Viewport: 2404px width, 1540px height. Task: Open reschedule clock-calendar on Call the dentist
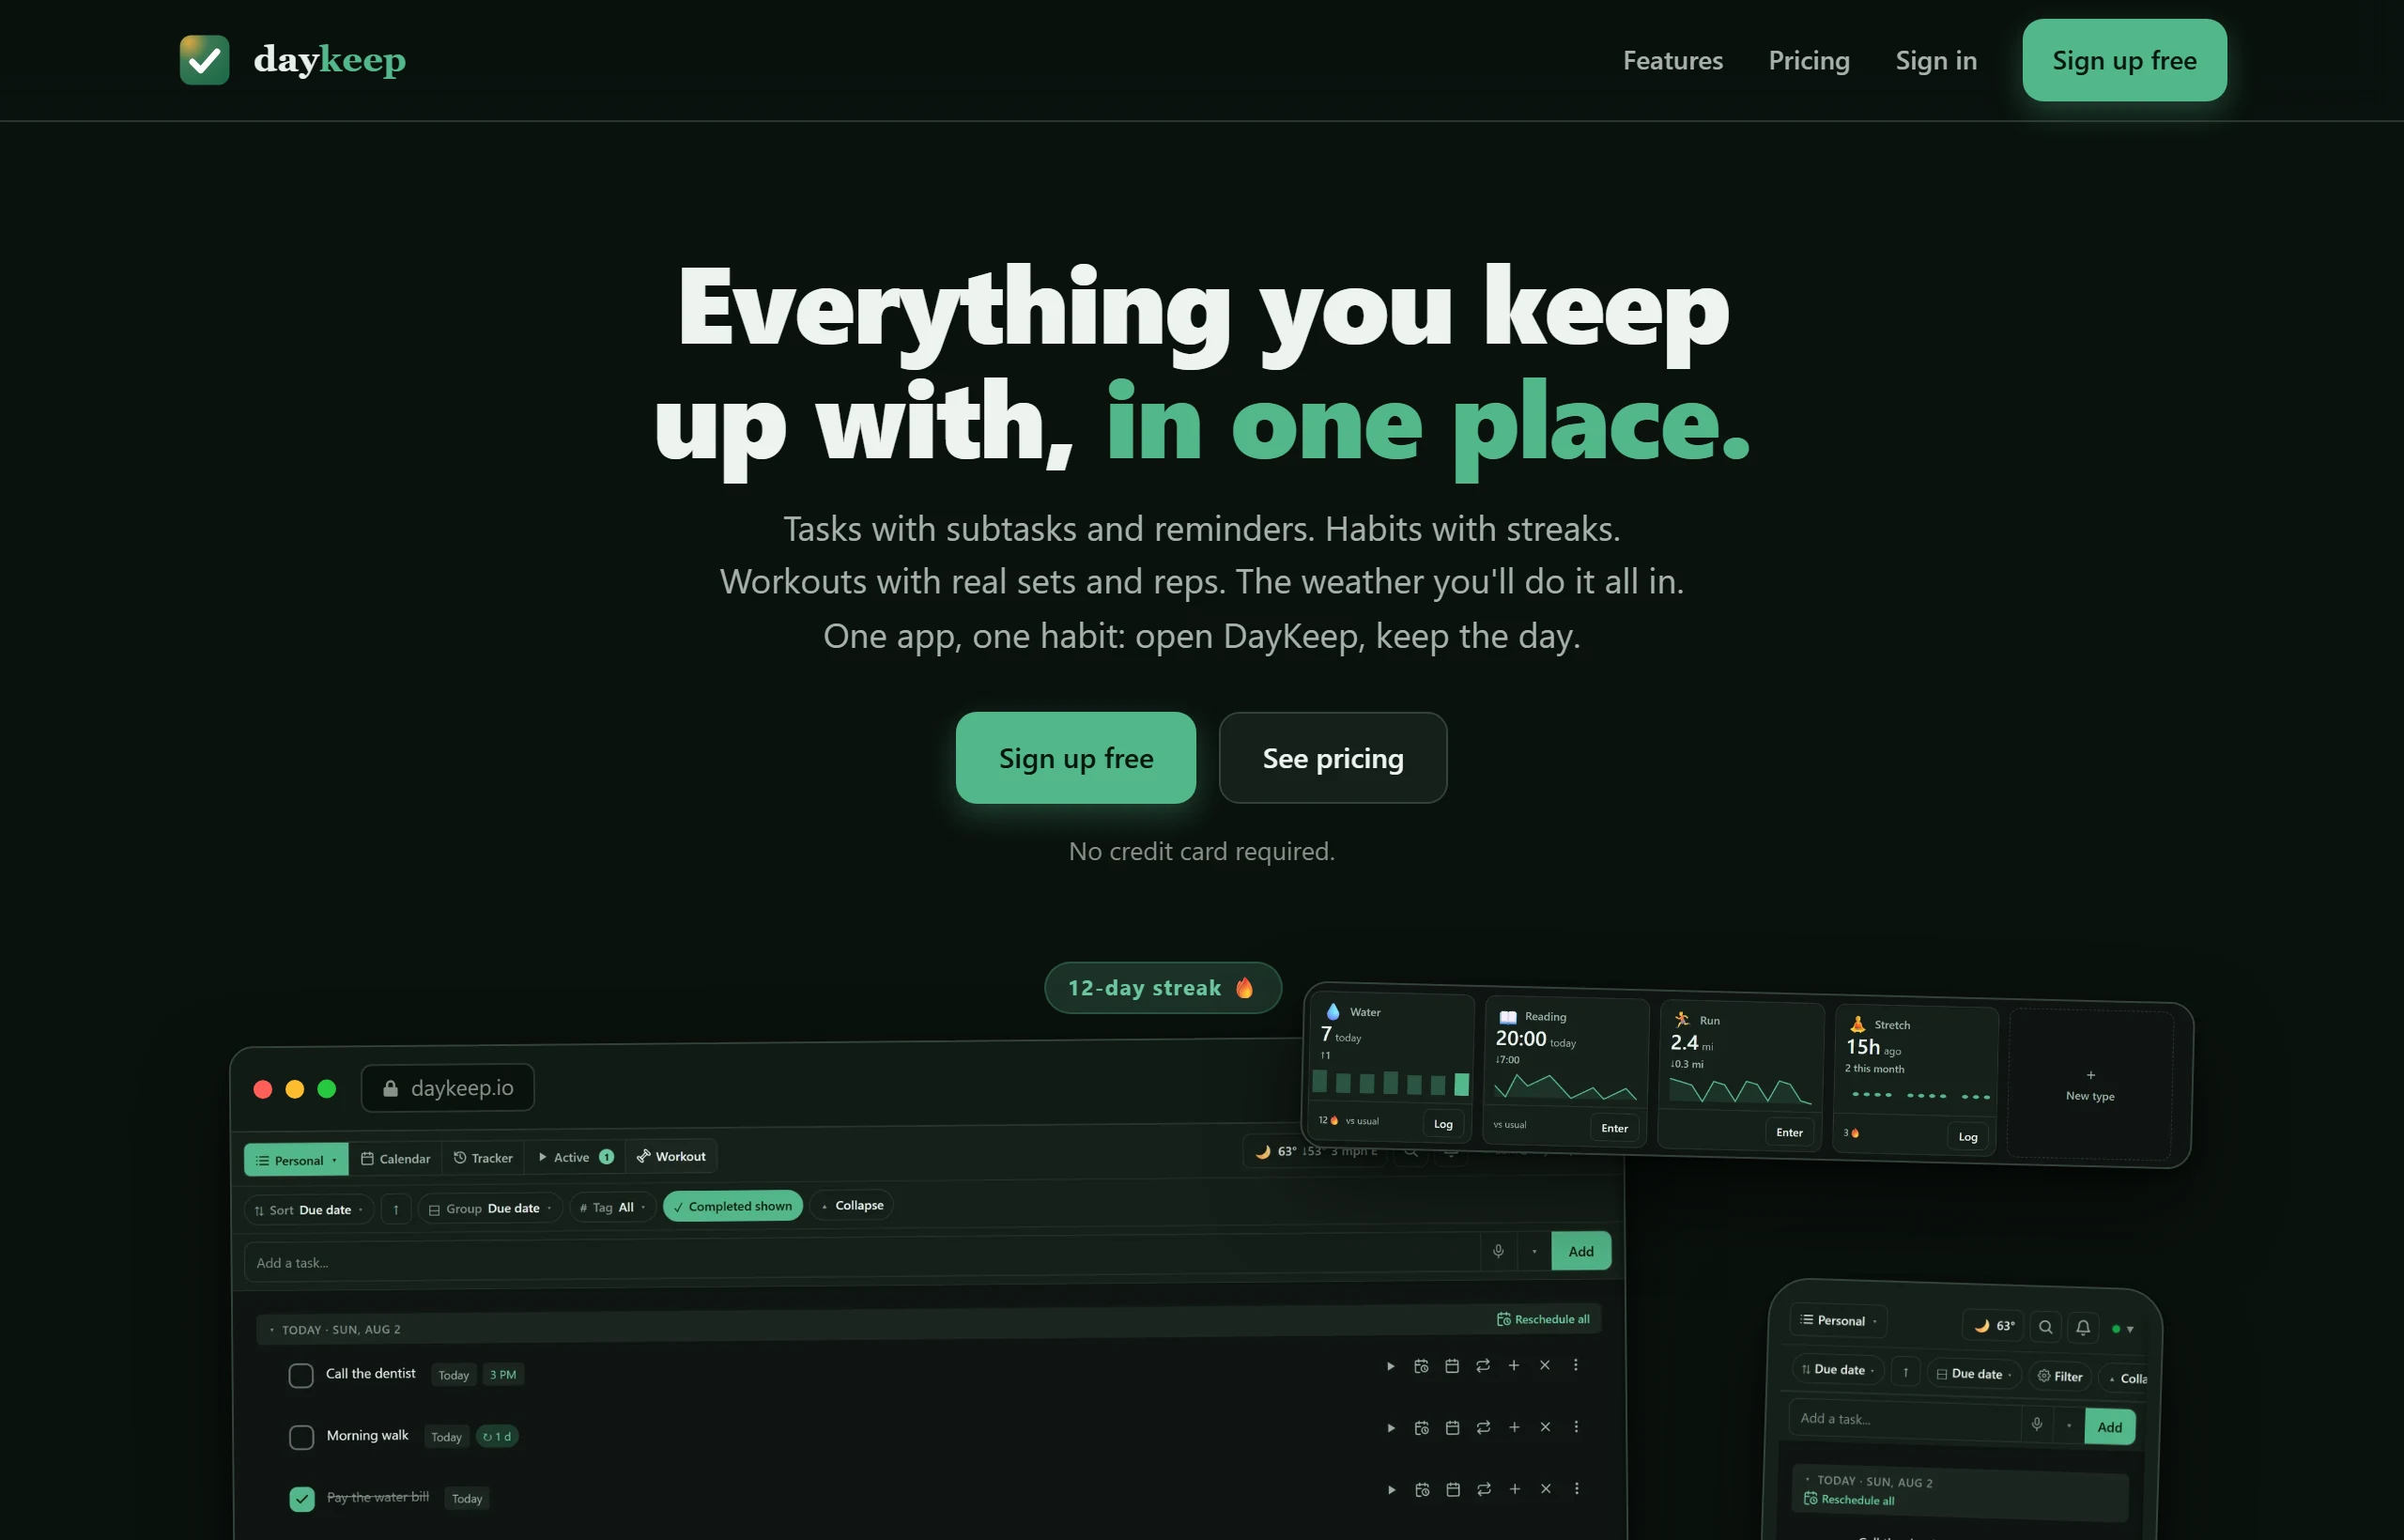point(1421,1366)
